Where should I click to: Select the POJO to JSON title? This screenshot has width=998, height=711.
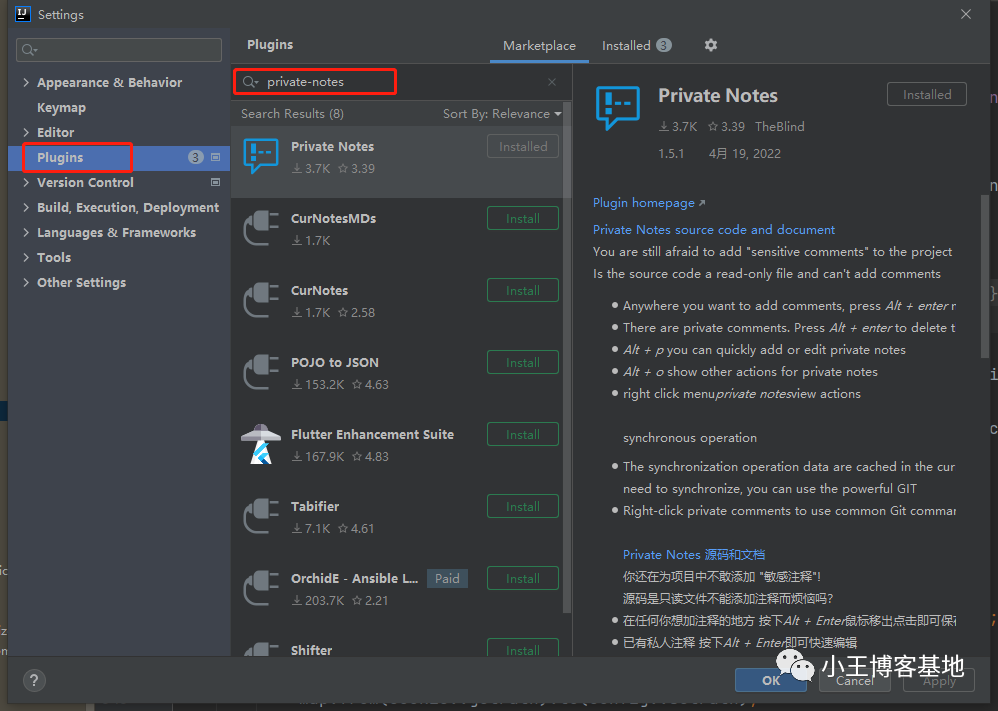[x=335, y=363]
